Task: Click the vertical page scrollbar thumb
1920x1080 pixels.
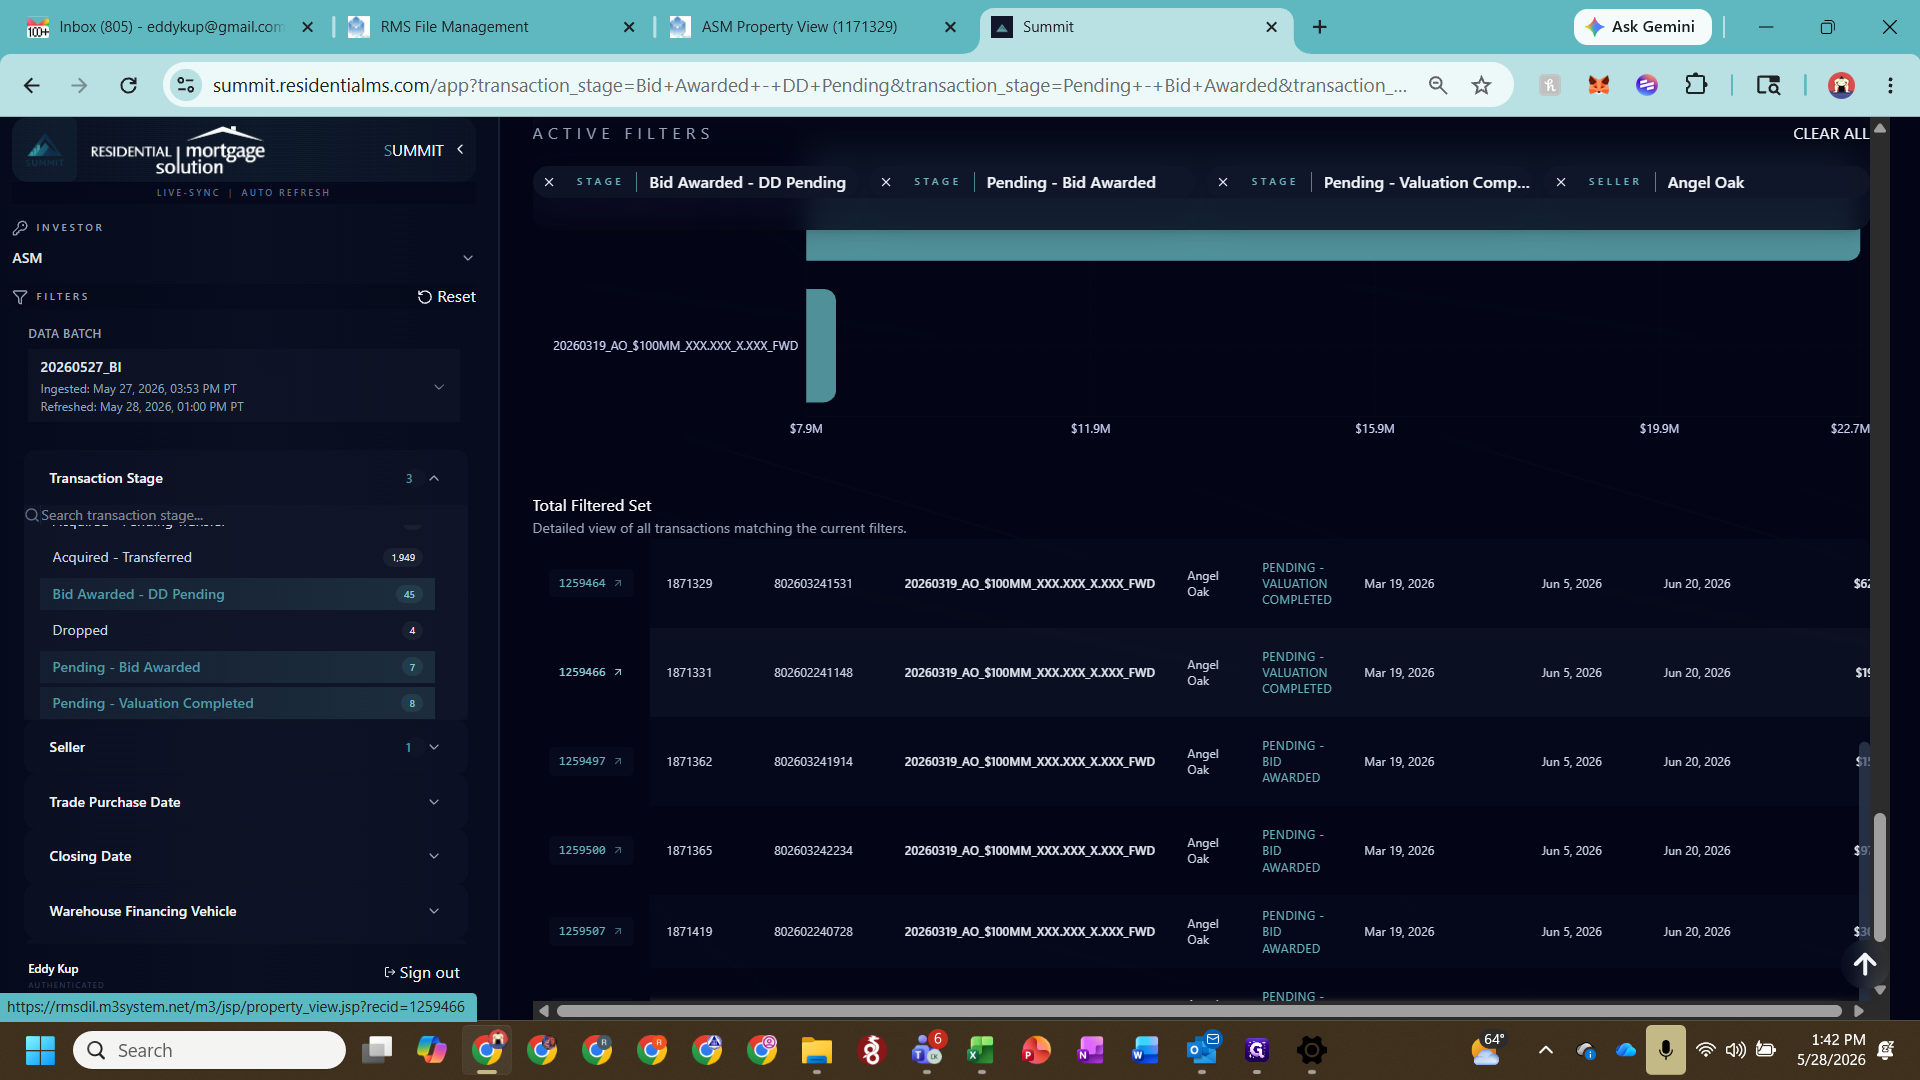Action: coord(1880,877)
